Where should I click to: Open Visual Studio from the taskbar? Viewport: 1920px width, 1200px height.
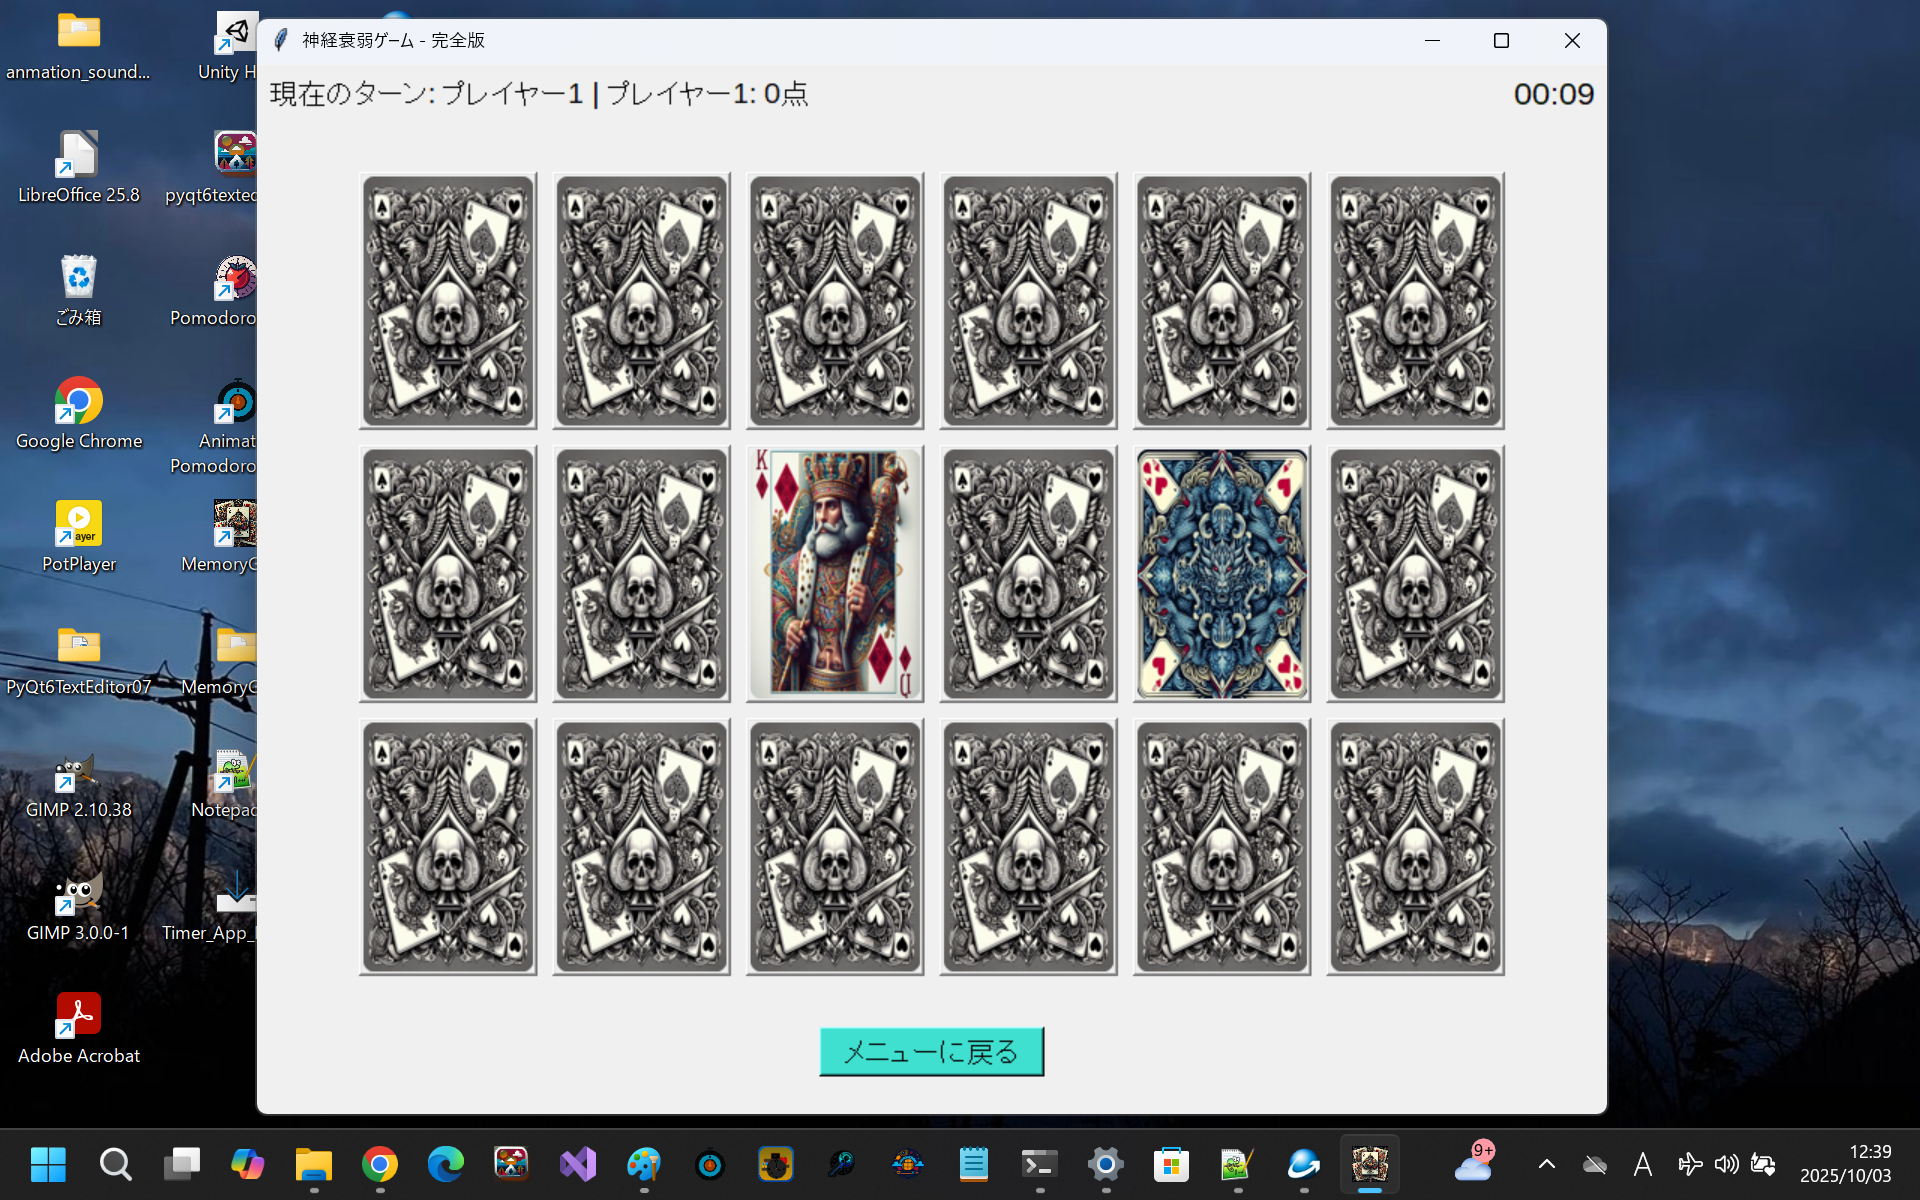pyautogui.click(x=578, y=1164)
